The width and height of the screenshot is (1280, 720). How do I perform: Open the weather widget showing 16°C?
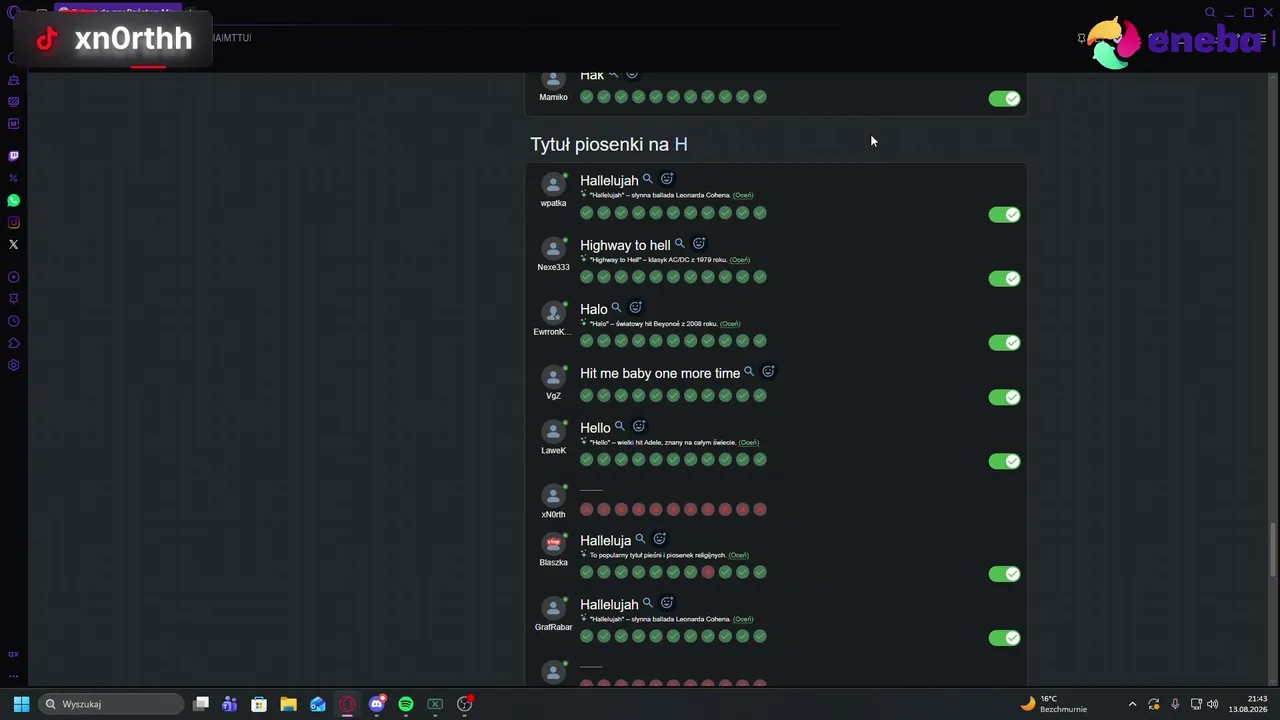click(x=1054, y=704)
